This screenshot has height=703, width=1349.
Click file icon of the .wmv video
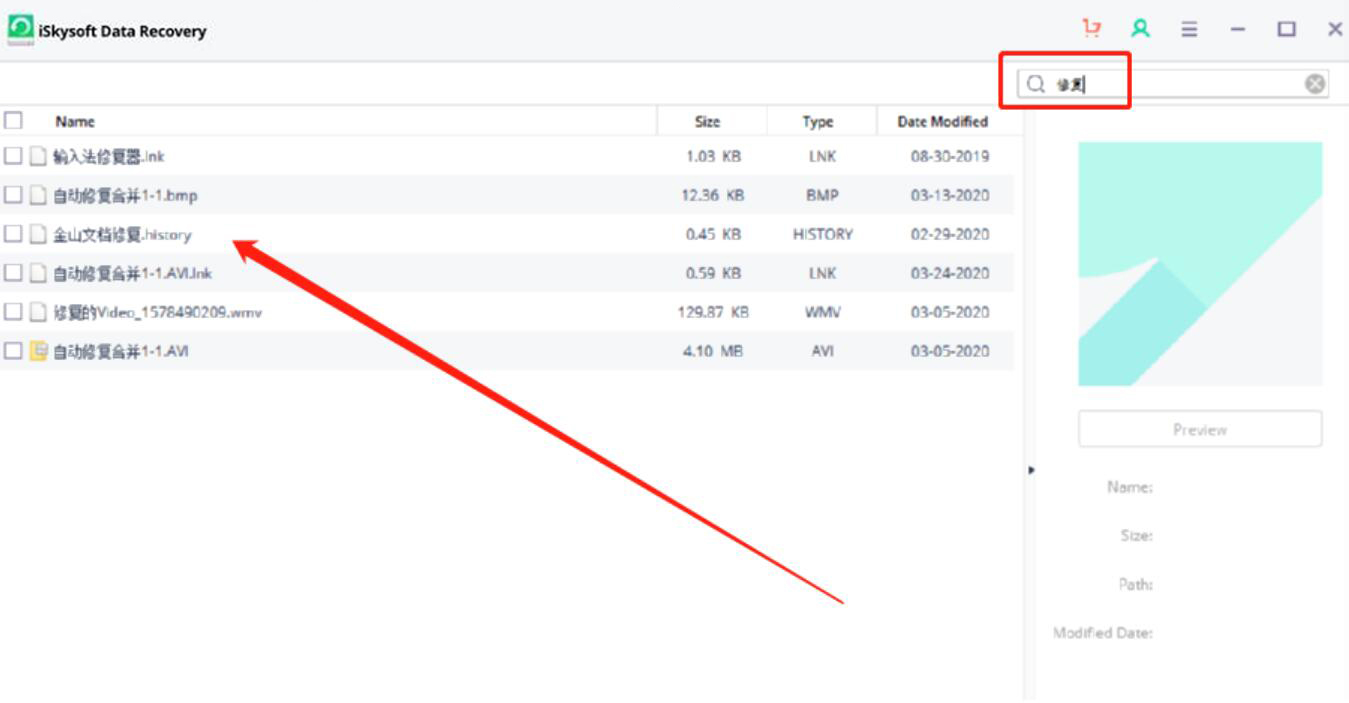pos(38,312)
